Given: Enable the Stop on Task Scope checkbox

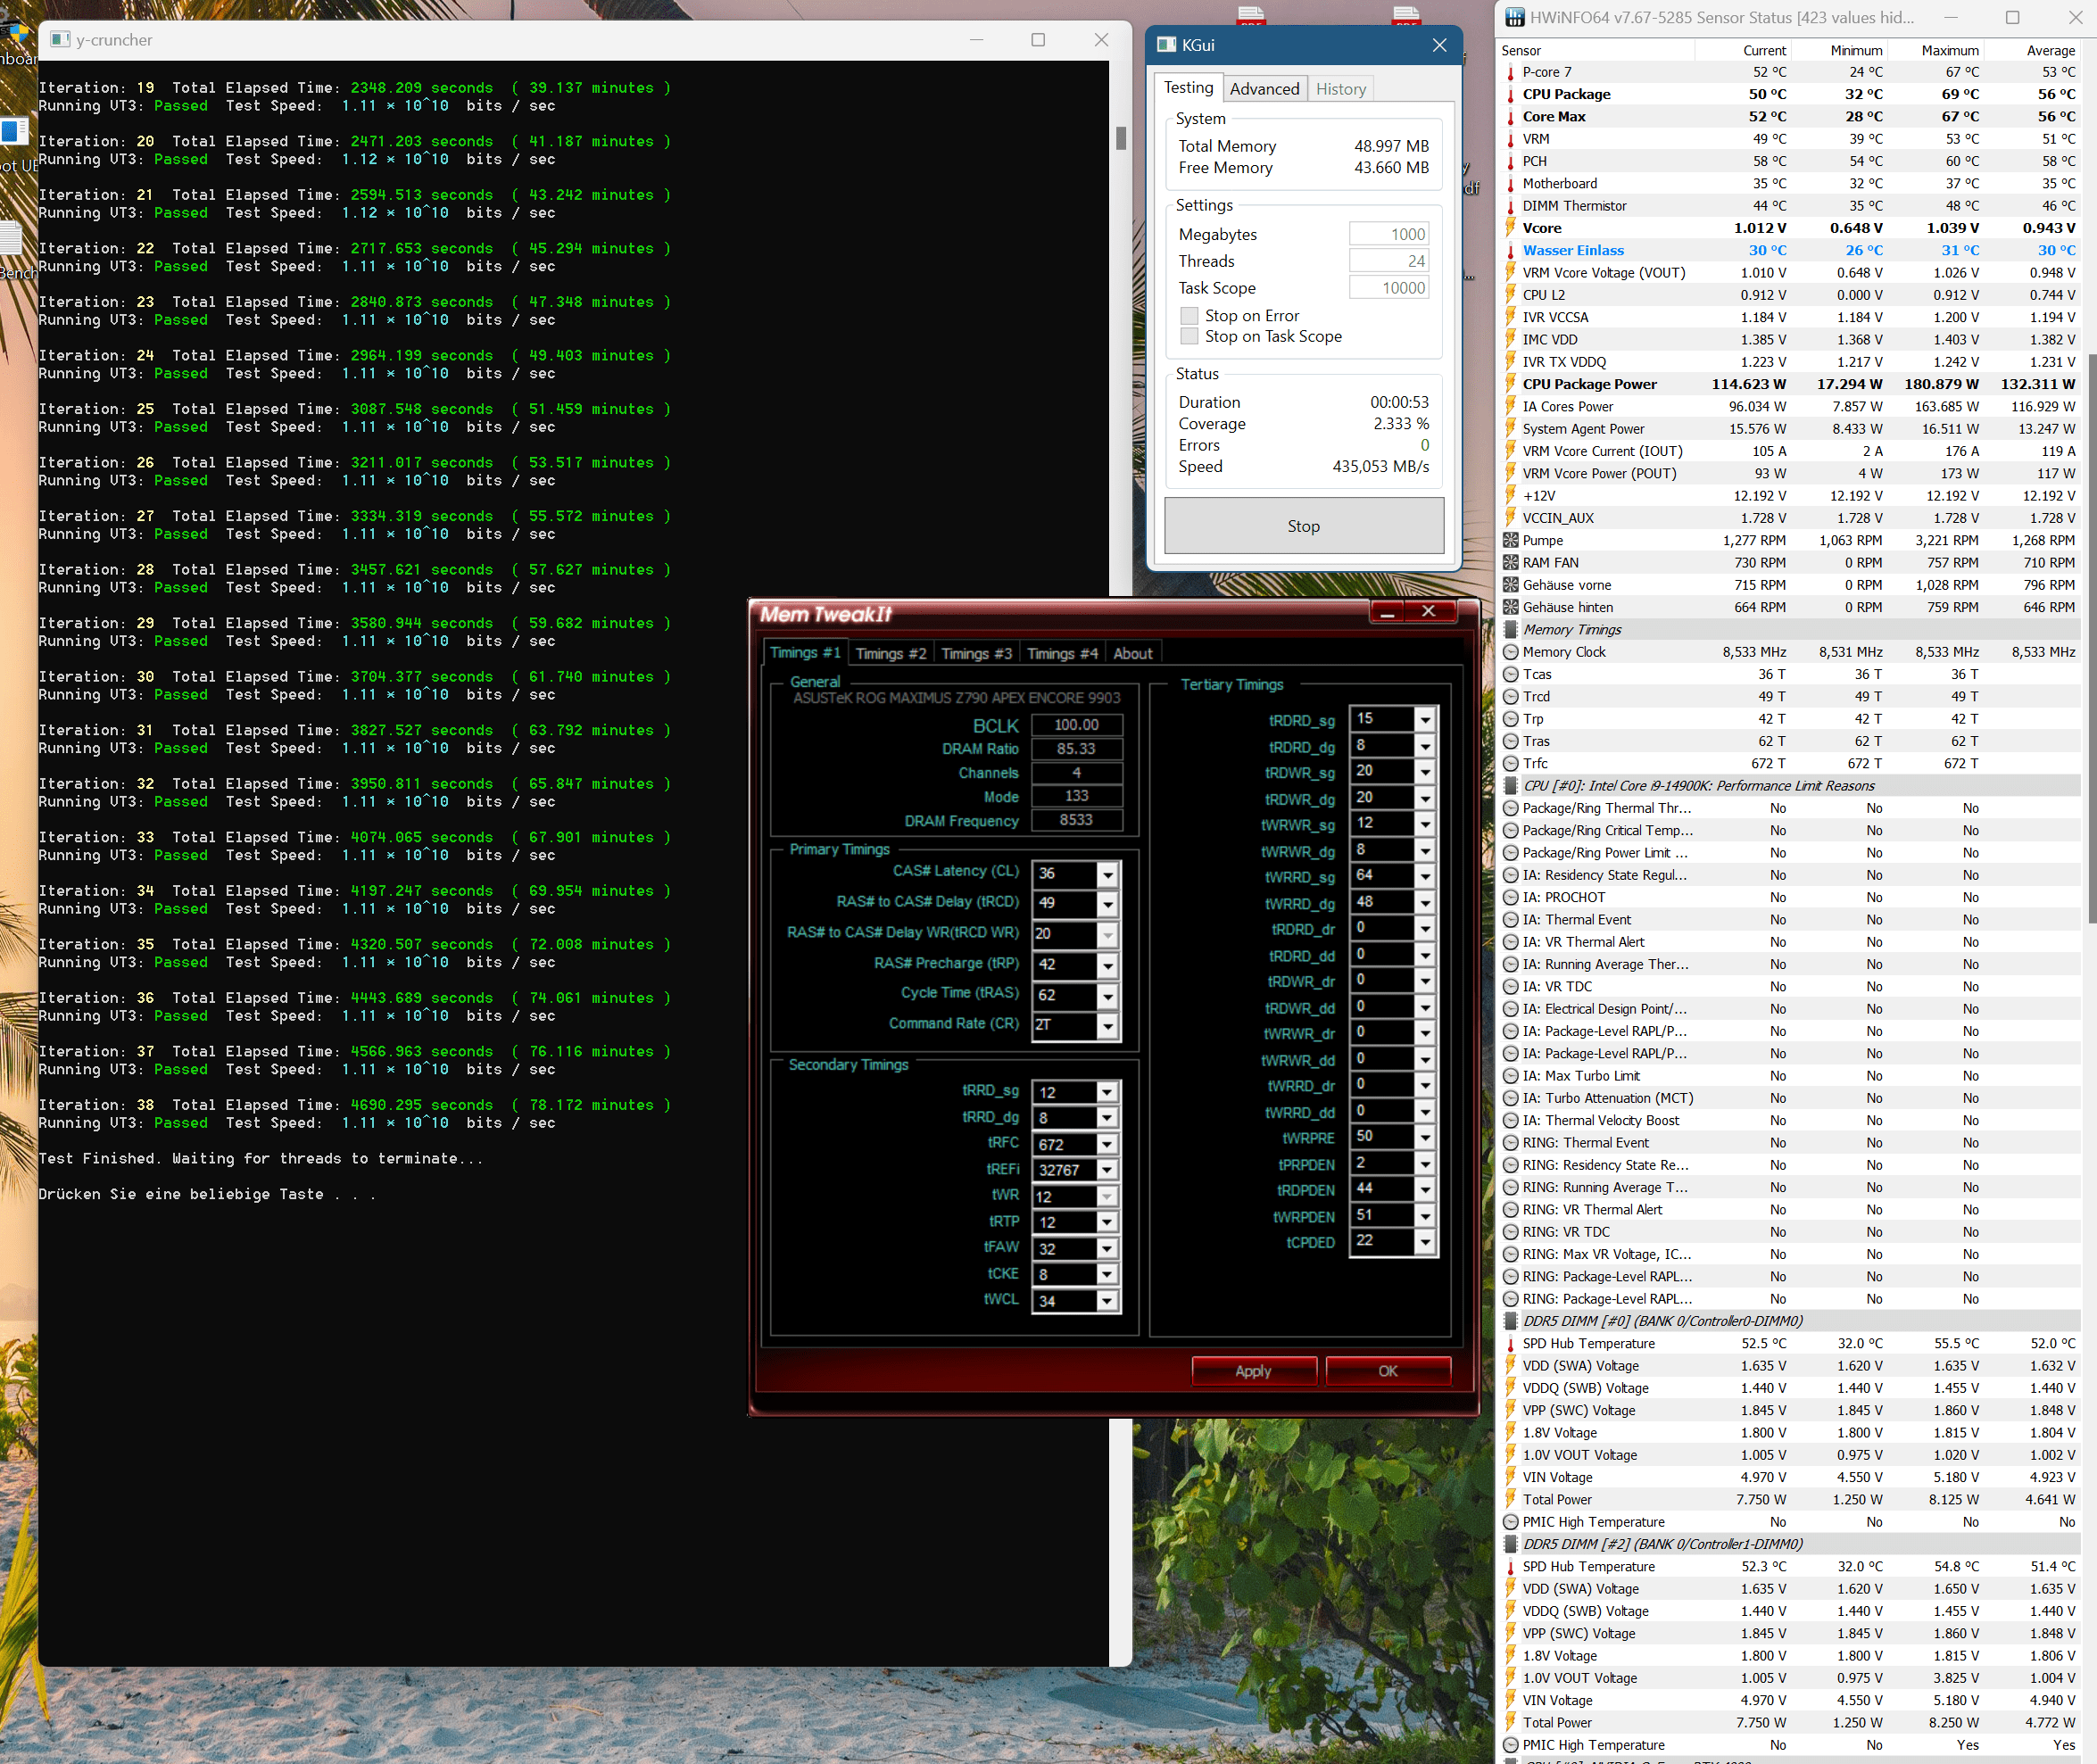Looking at the screenshot, I should (1189, 337).
